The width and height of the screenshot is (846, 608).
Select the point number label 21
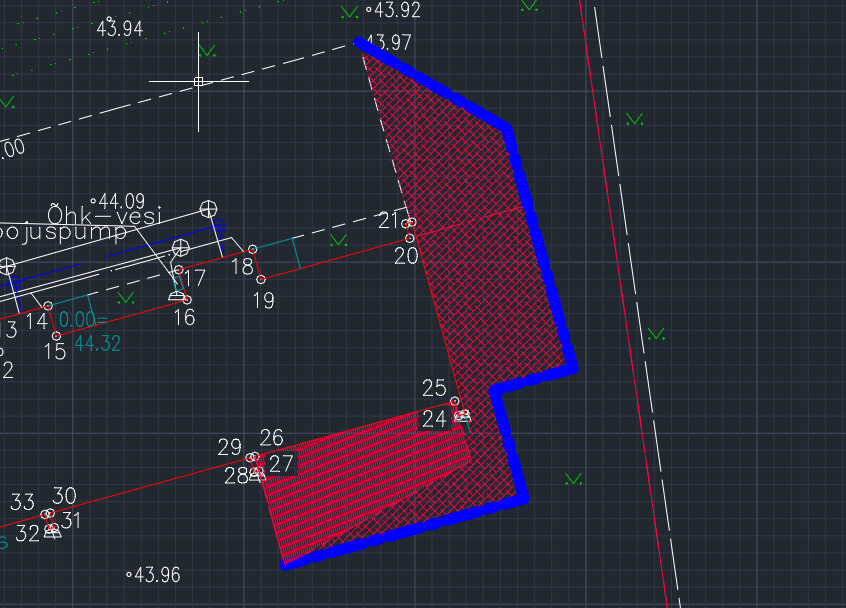tap(389, 221)
